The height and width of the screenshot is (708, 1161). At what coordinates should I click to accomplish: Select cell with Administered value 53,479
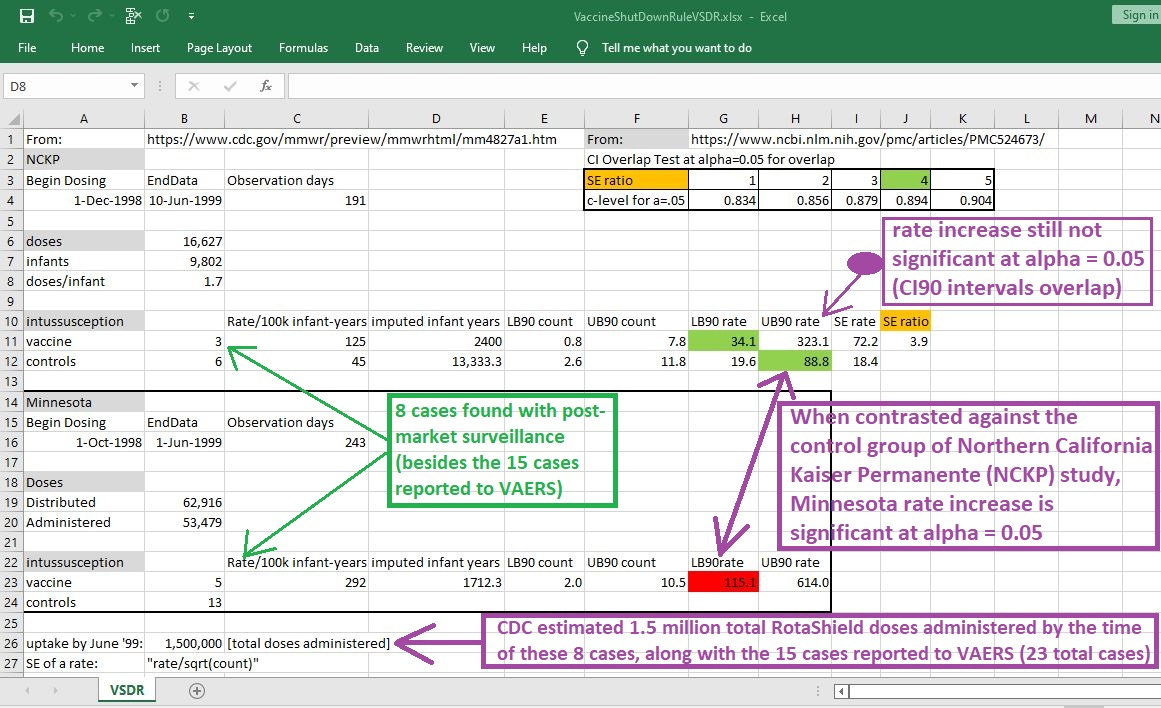(184, 522)
